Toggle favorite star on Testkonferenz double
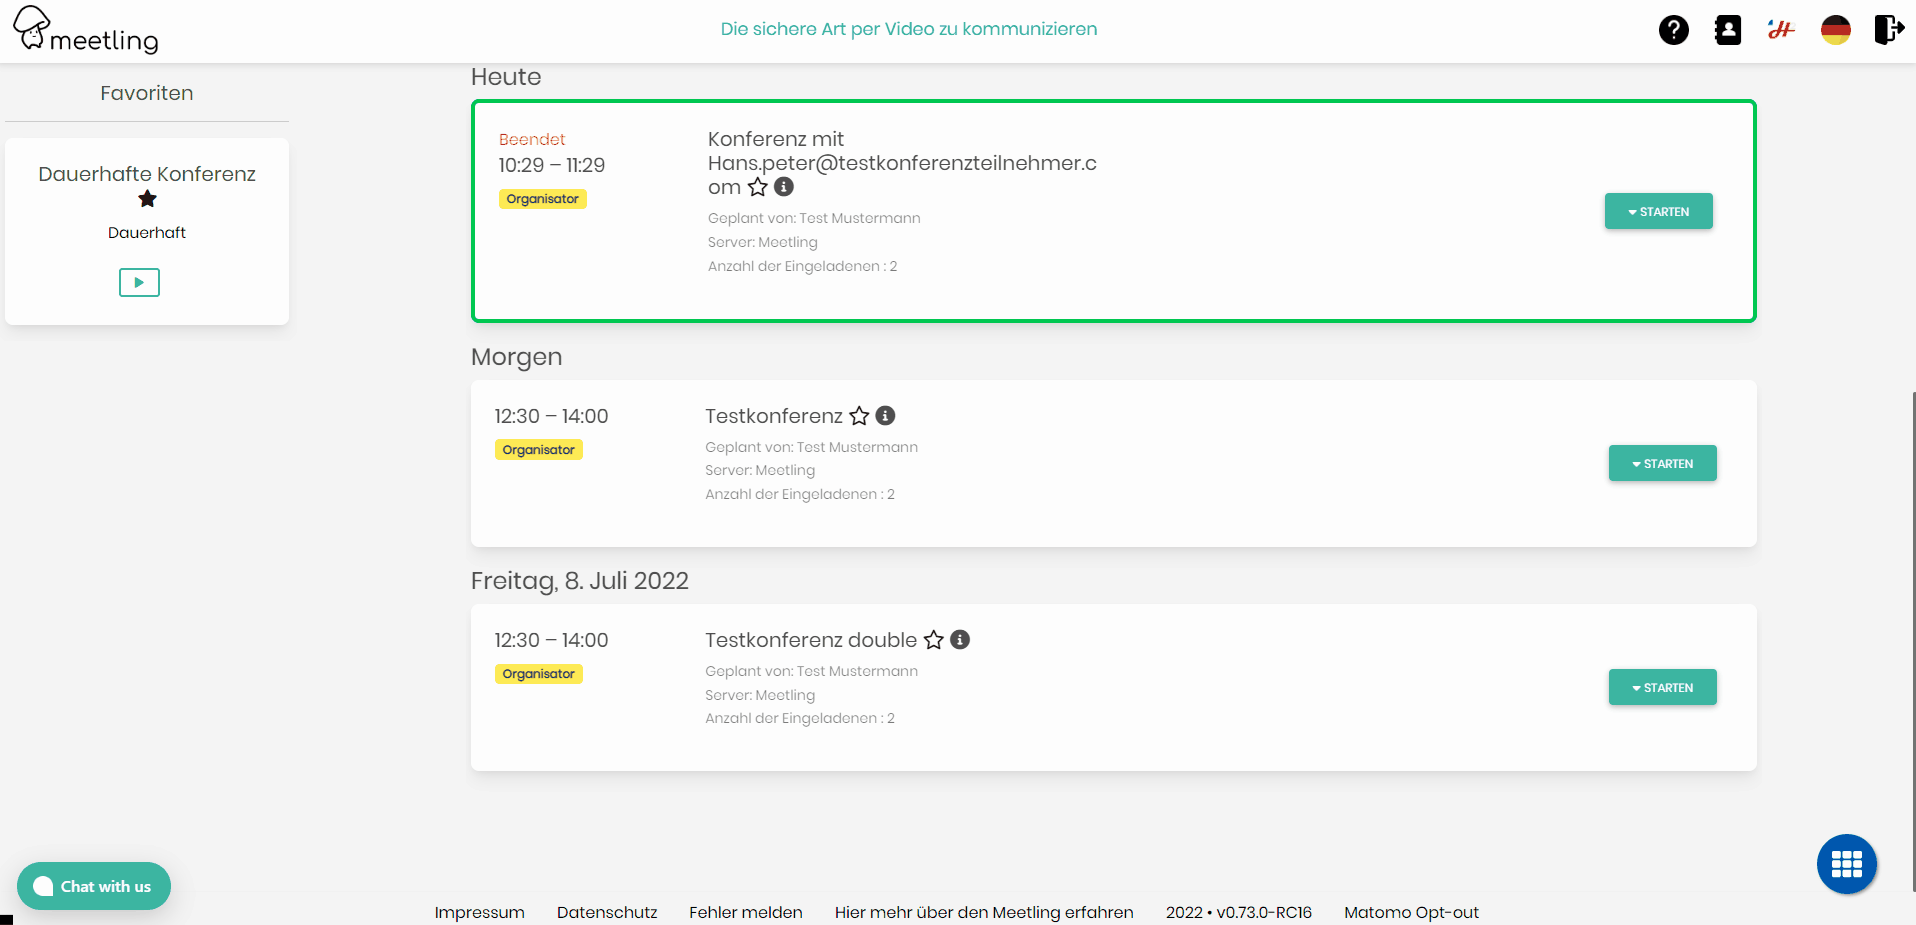The image size is (1916, 925). [x=934, y=640]
